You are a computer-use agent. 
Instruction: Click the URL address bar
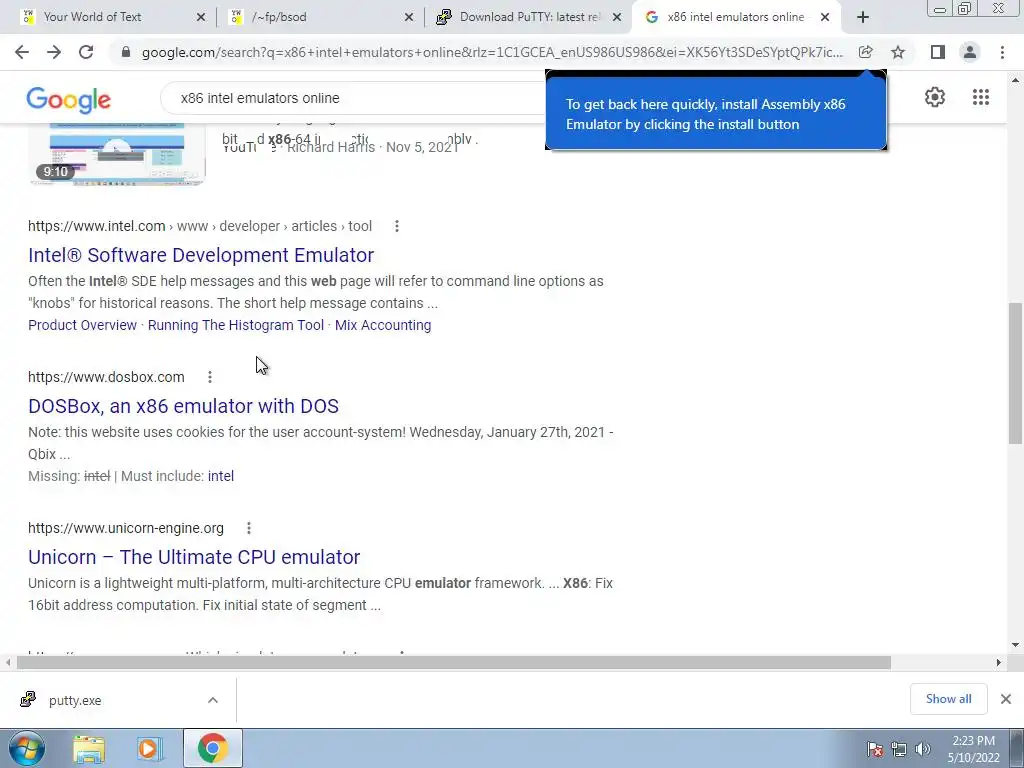[492, 52]
